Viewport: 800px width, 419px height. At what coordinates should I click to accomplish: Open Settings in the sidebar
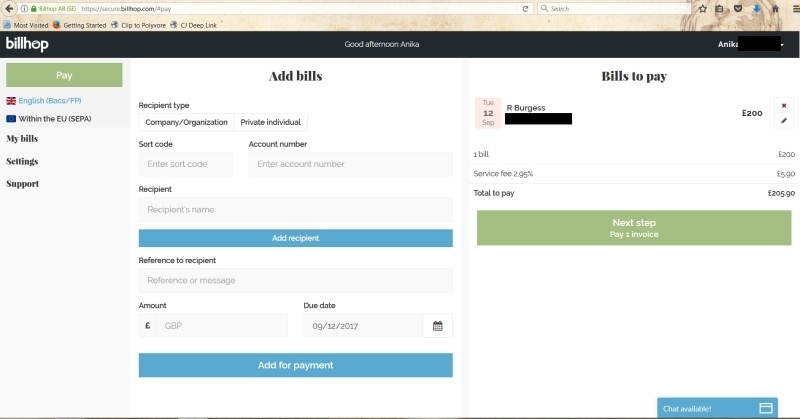[x=22, y=161]
